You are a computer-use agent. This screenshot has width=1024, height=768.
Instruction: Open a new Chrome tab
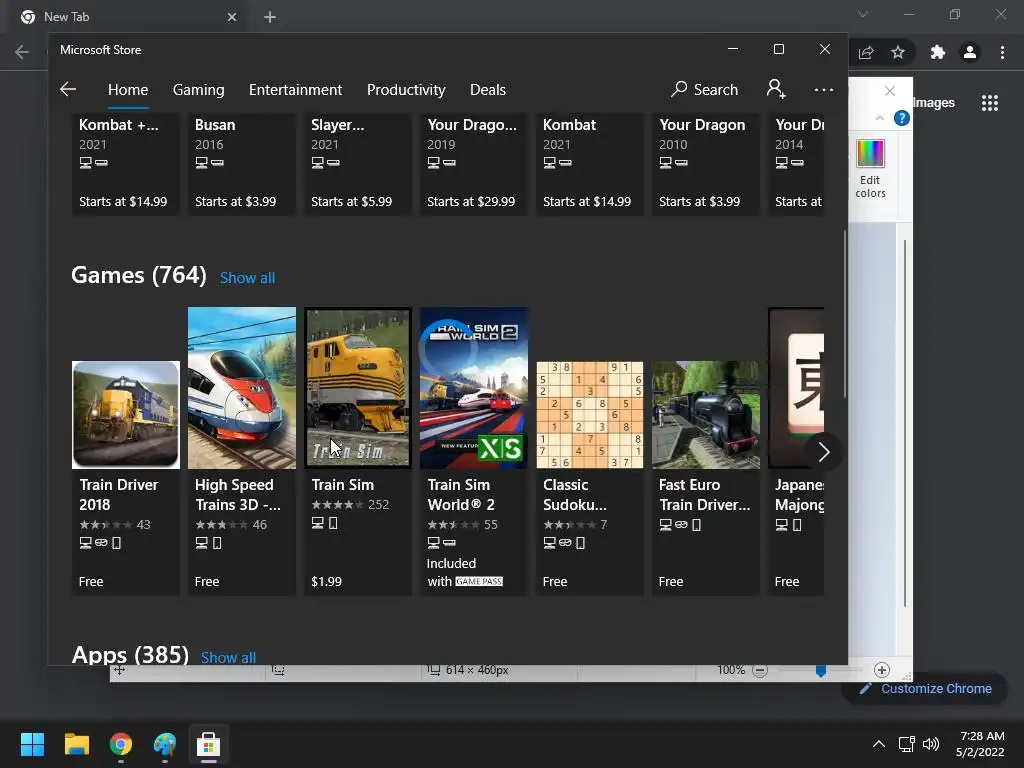(x=270, y=17)
